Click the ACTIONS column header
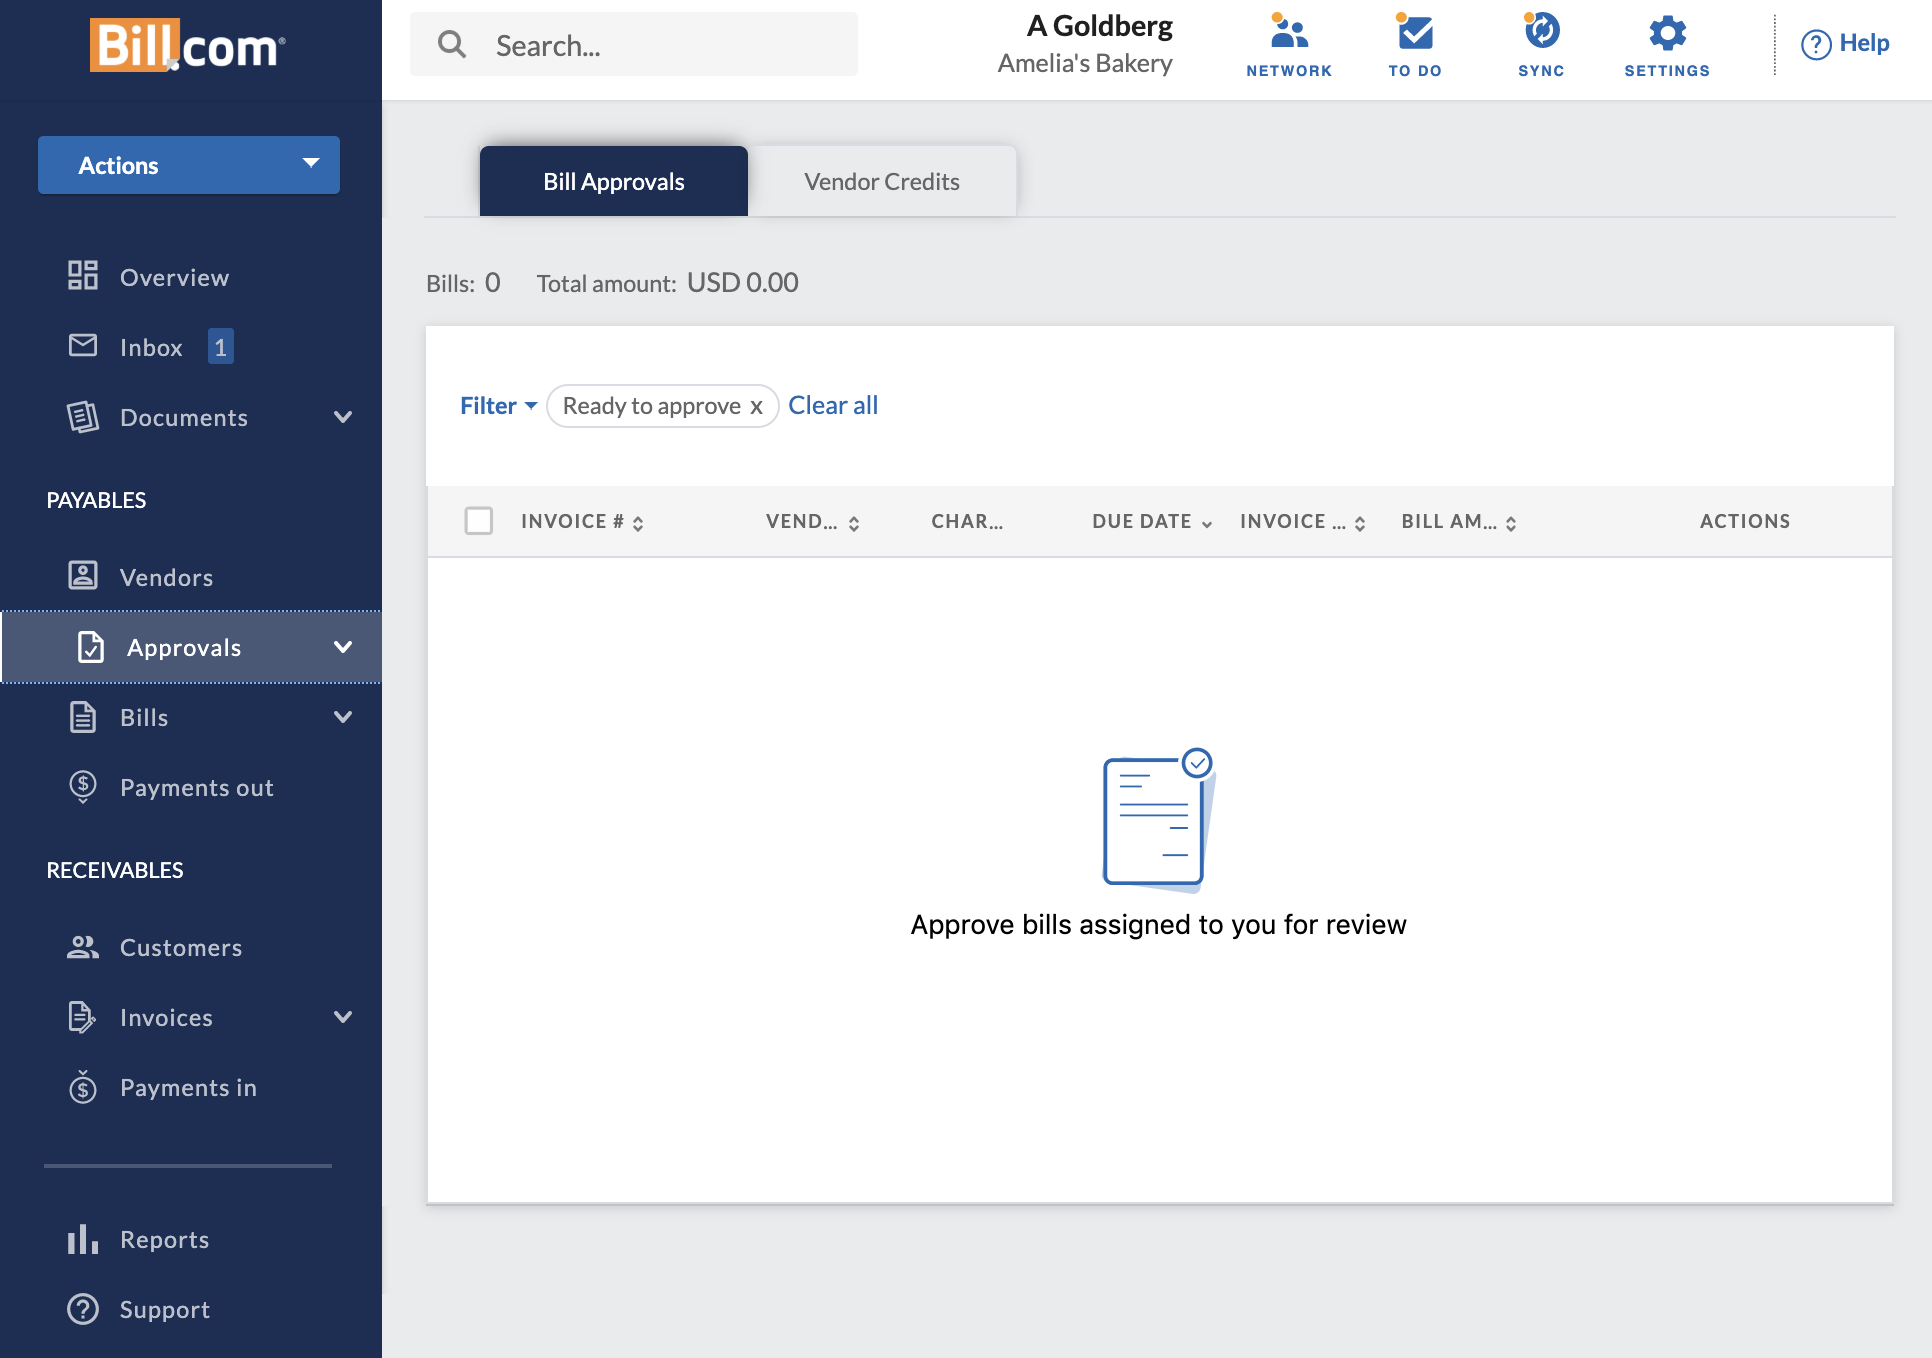Screen dimensions: 1932x1358 tap(1745, 521)
